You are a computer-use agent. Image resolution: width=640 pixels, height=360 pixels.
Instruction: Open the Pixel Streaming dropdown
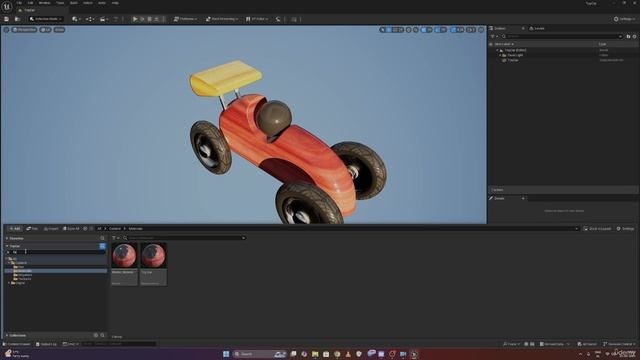222,19
